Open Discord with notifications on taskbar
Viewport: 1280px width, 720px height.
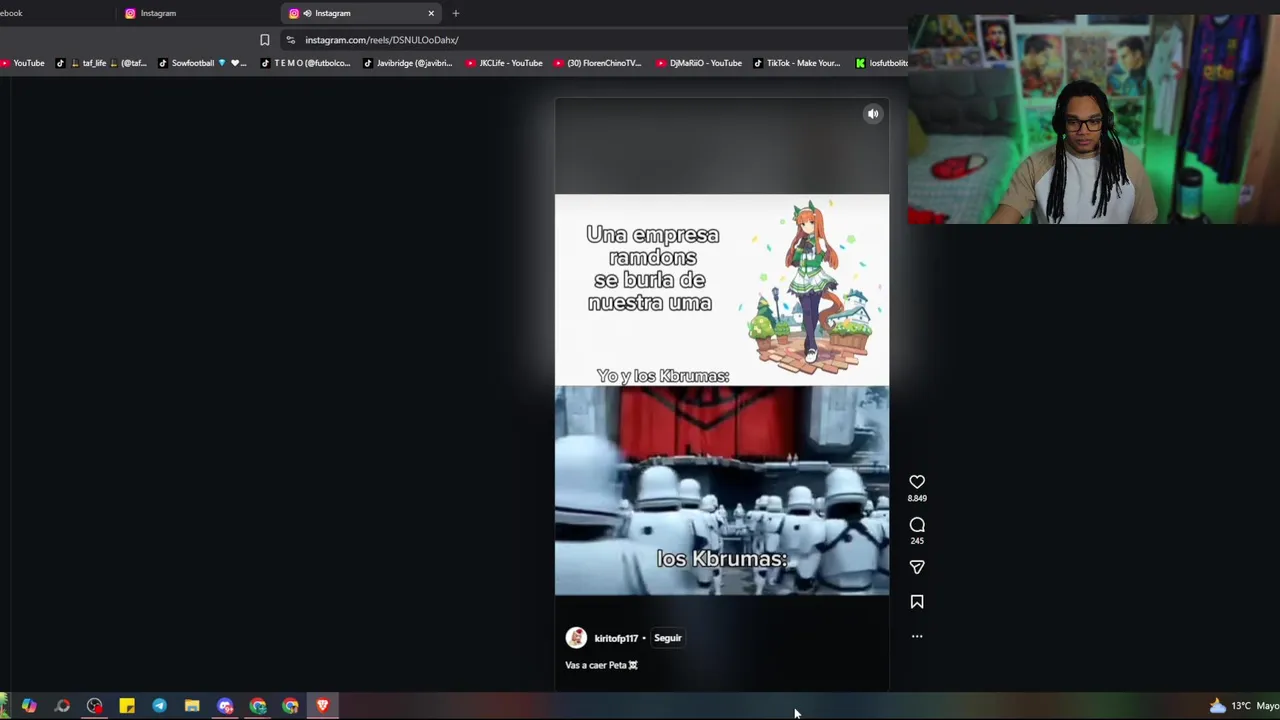(225, 706)
